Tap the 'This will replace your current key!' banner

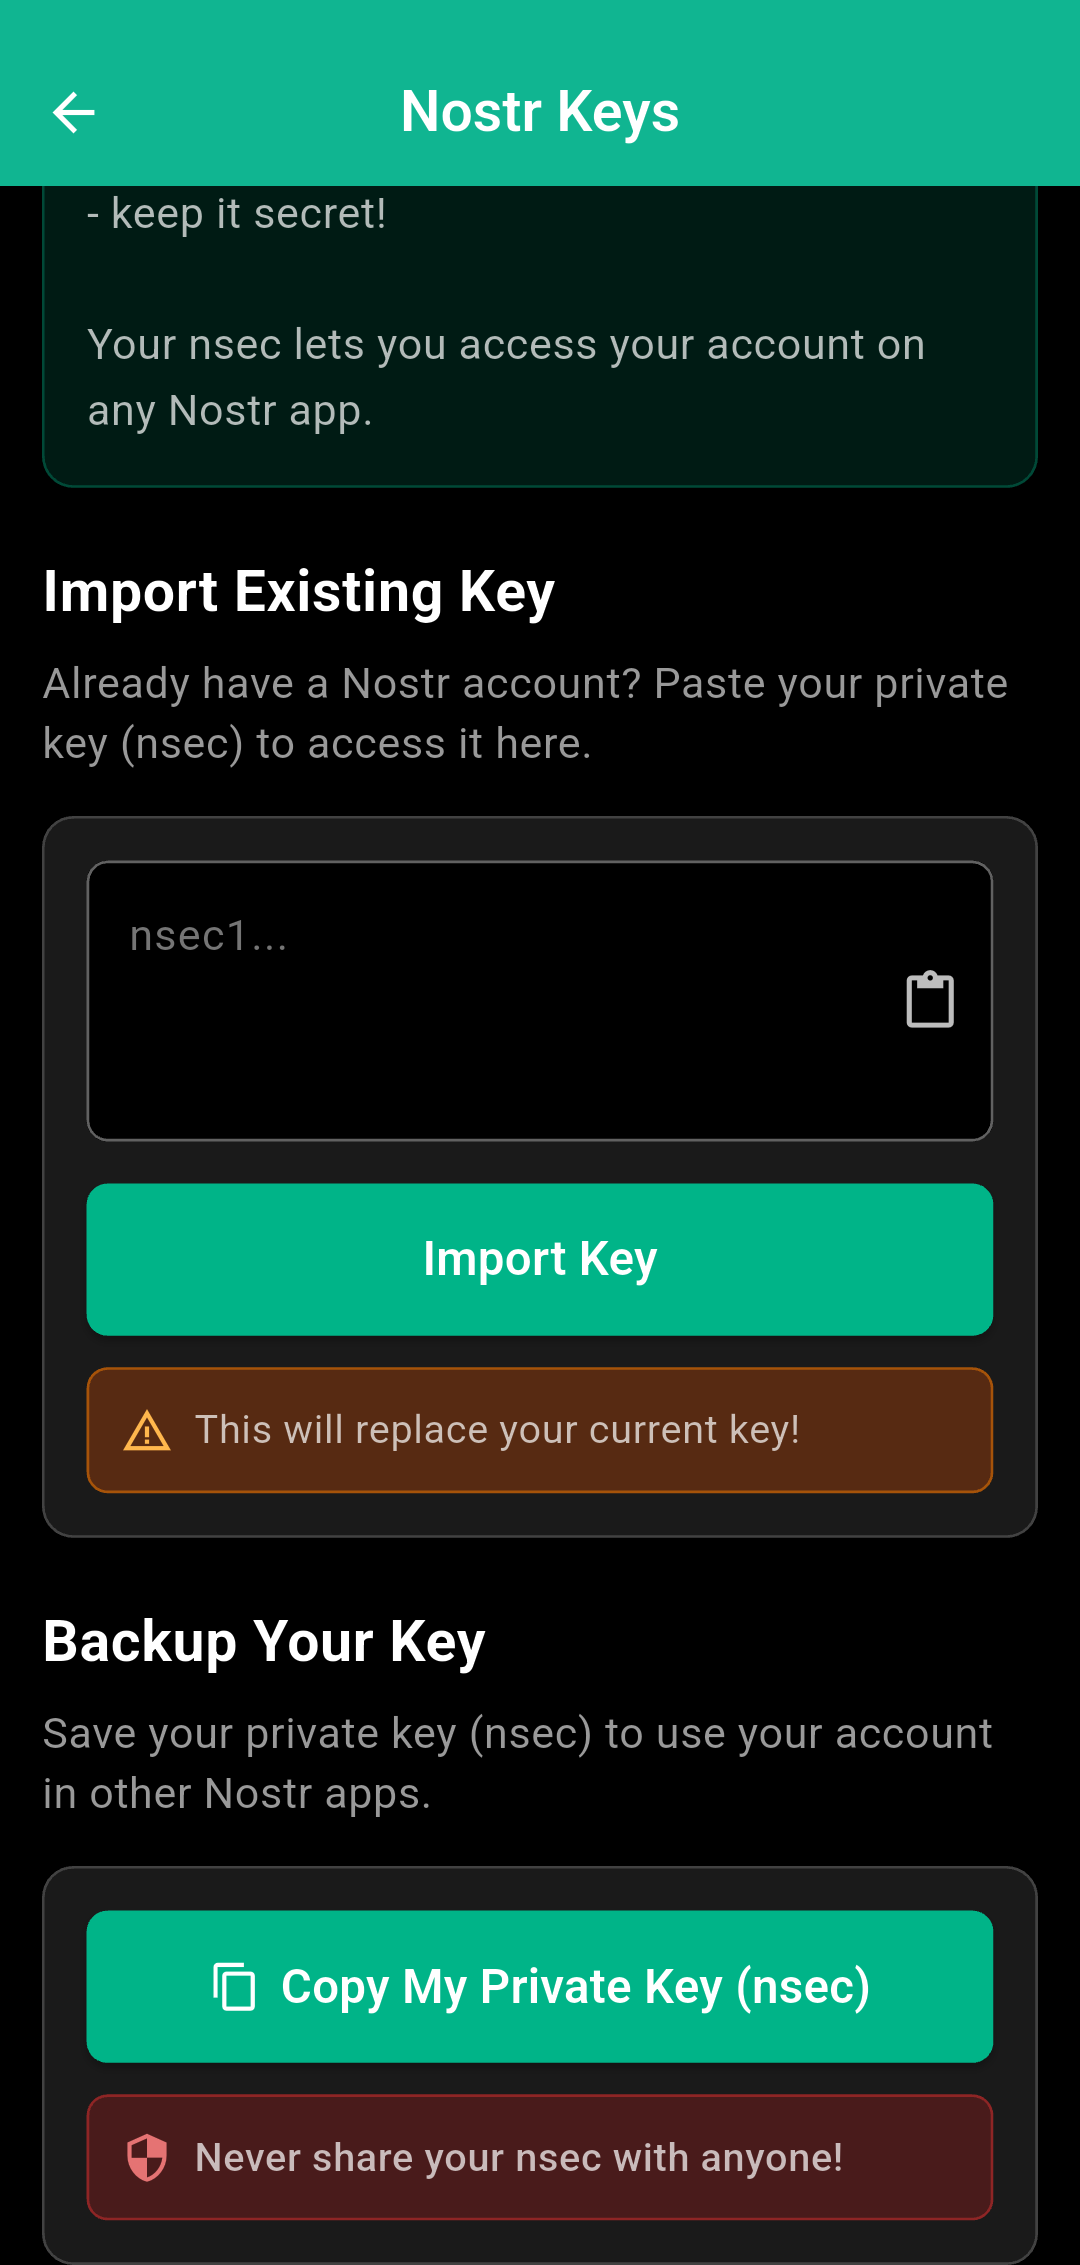tap(540, 1430)
